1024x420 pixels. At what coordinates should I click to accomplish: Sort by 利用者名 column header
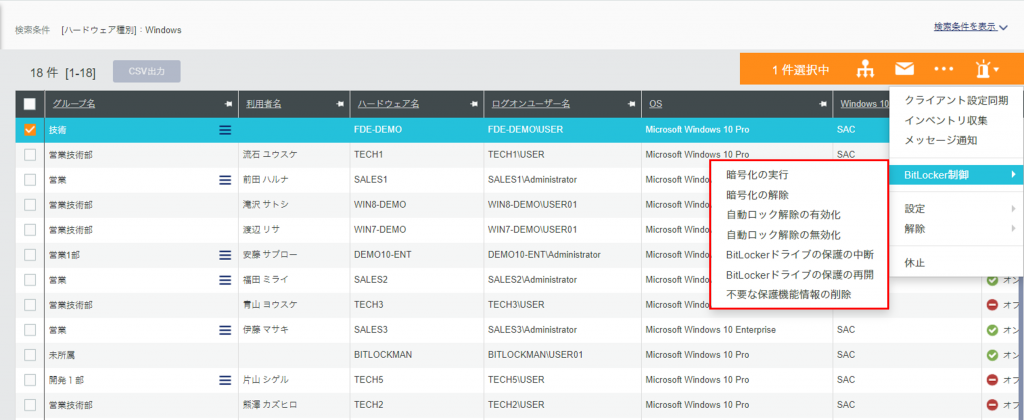click(x=264, y=104)
